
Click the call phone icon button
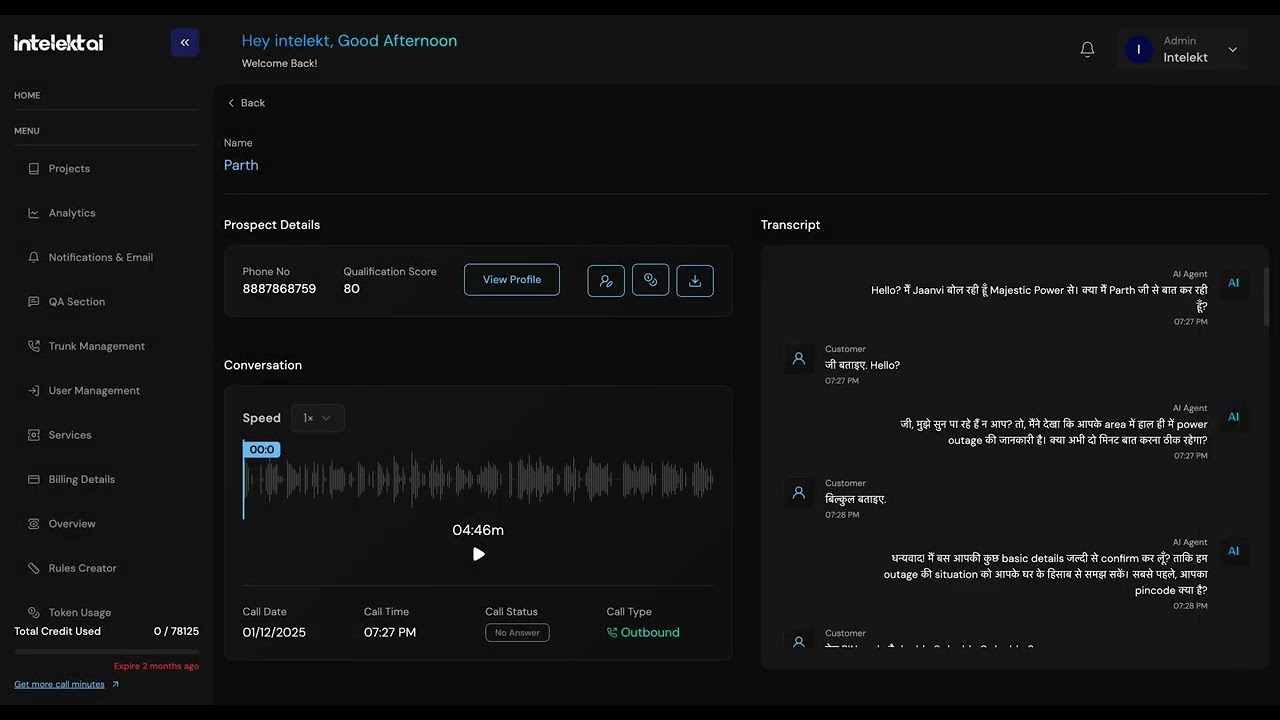pos(651,280)
